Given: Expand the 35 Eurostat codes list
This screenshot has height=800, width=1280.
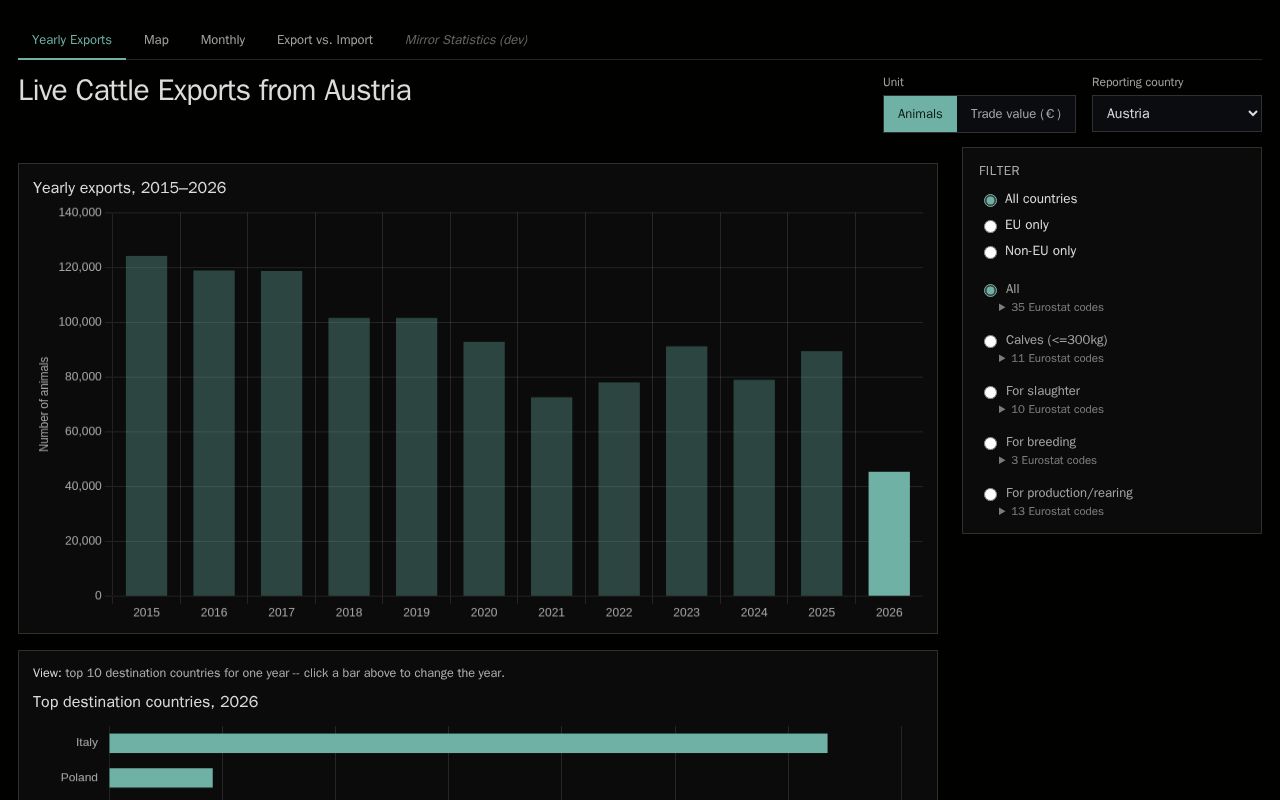Looking at the screenshot, I should point(1051,307).
